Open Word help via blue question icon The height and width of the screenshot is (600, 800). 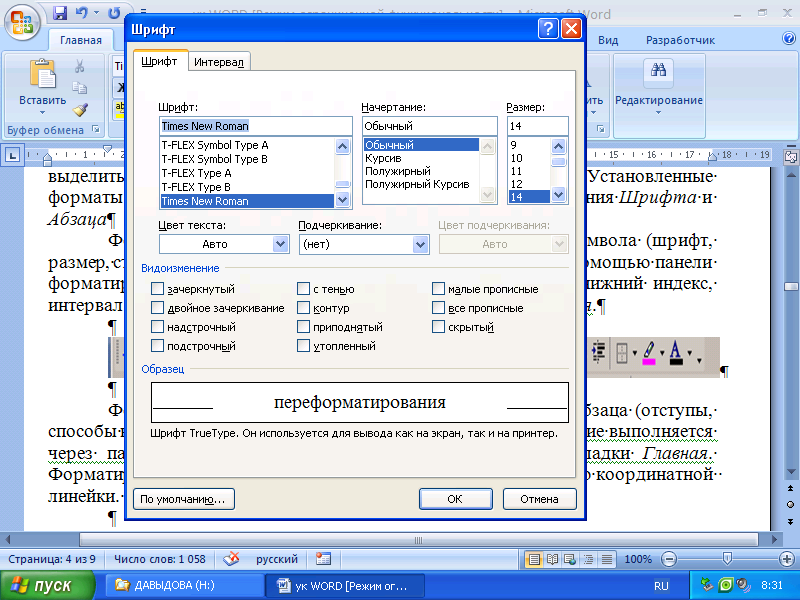pos(789,38)
